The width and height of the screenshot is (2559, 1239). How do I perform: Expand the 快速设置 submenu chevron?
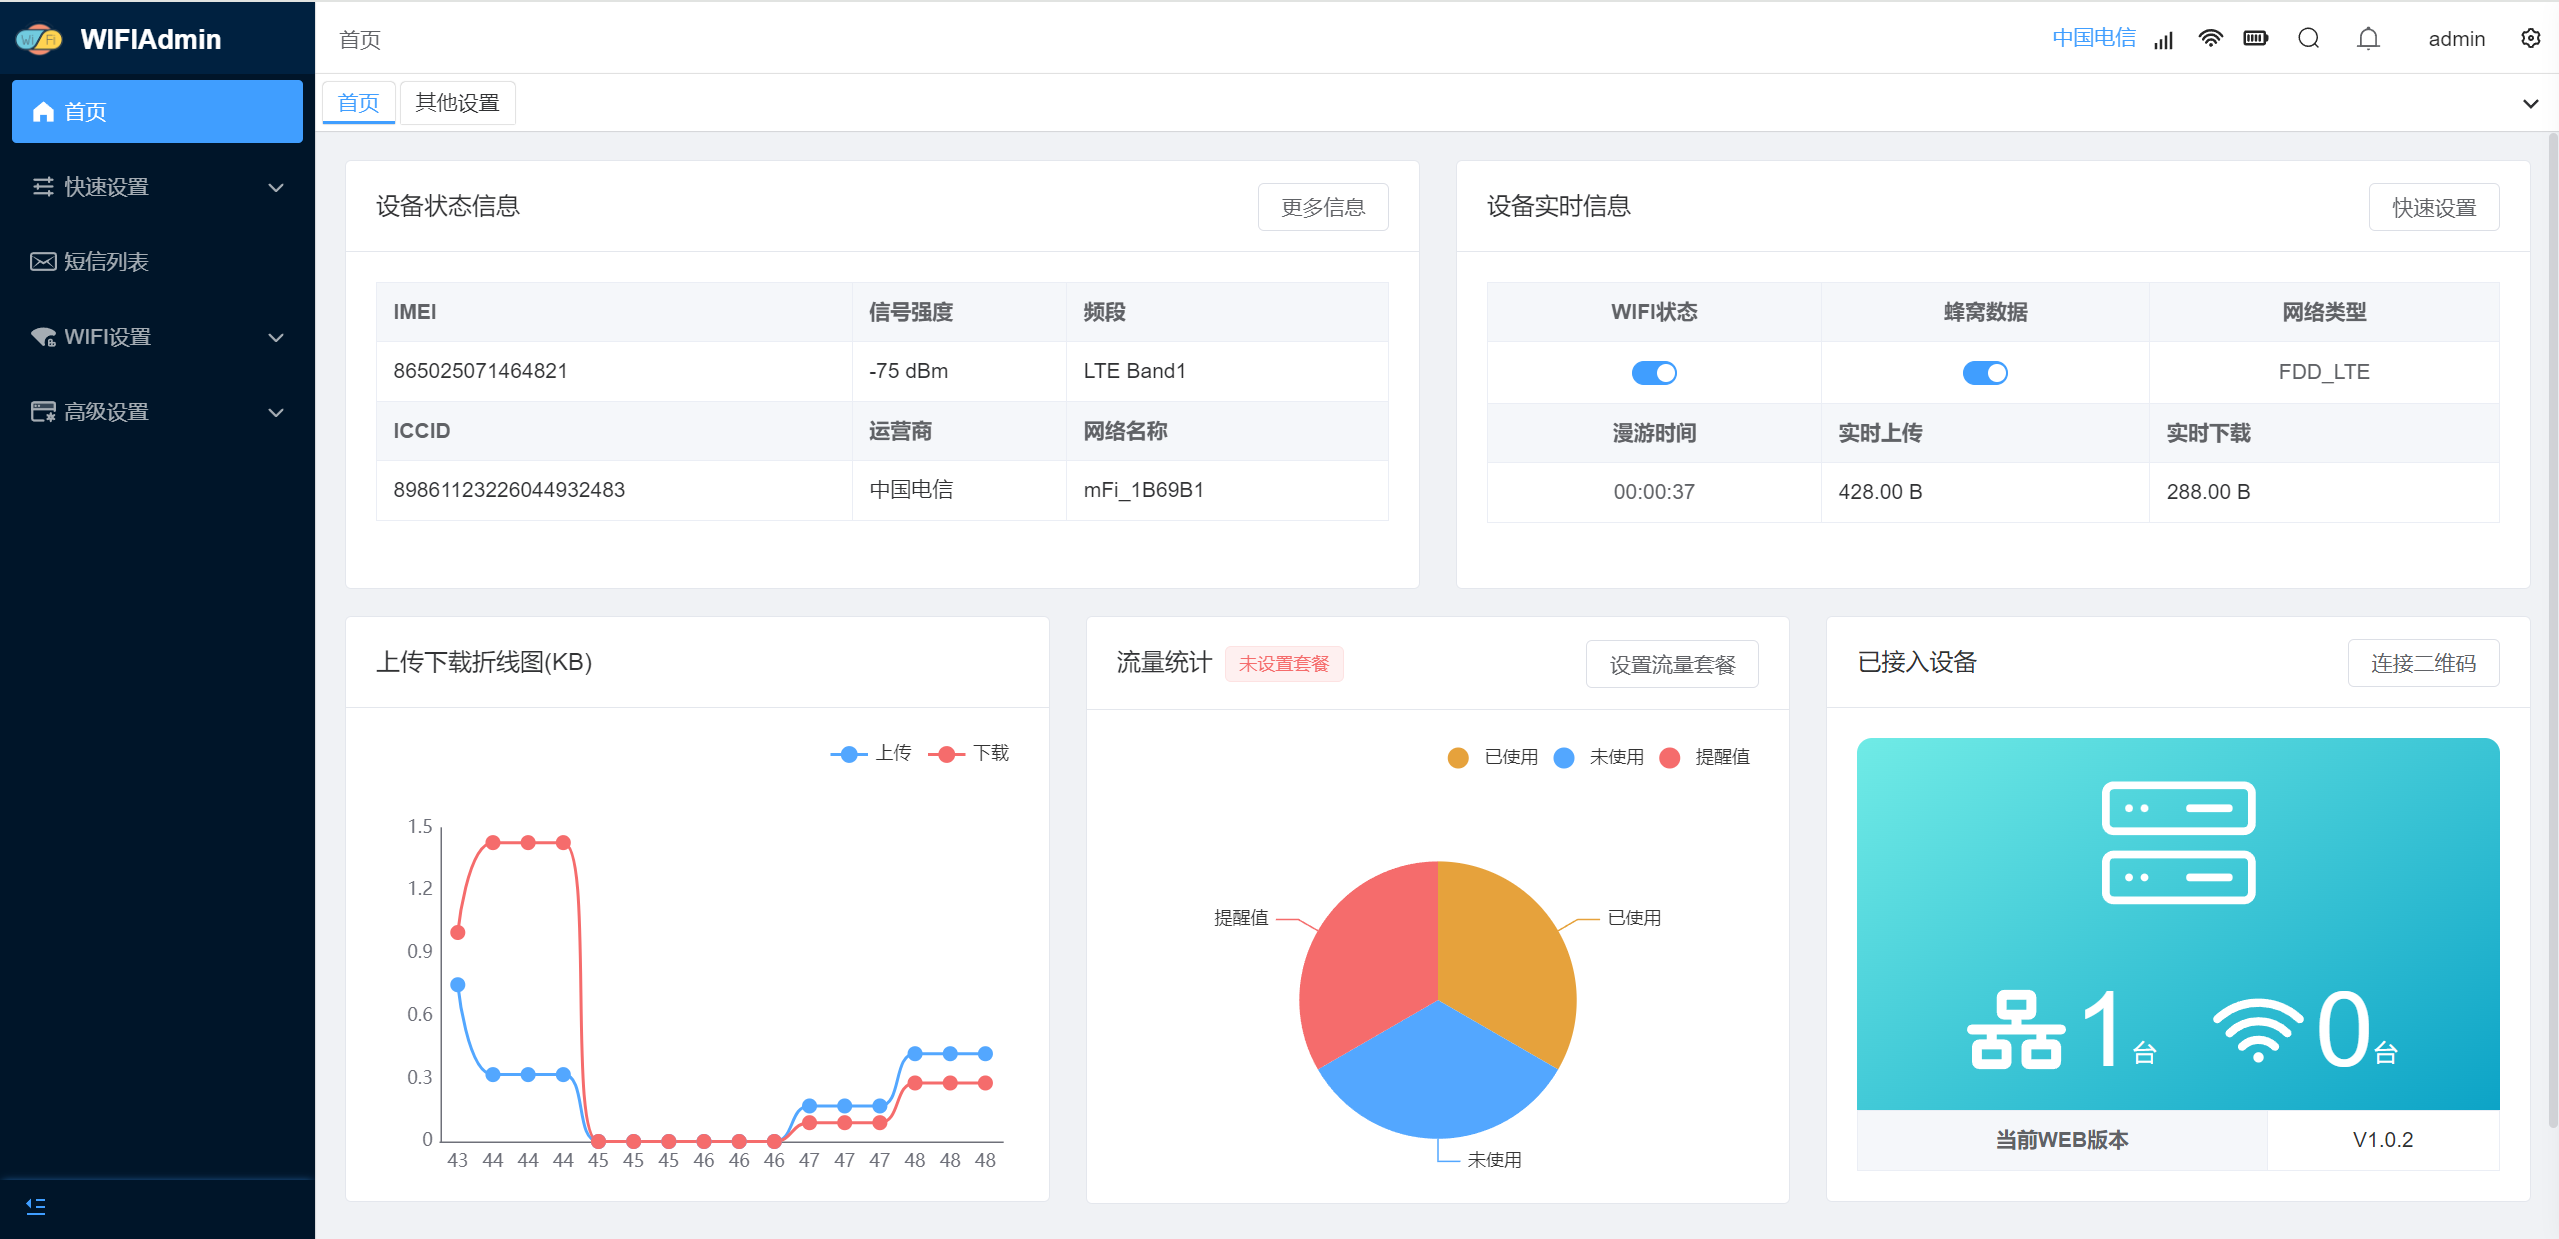click(x=277, y=187)
